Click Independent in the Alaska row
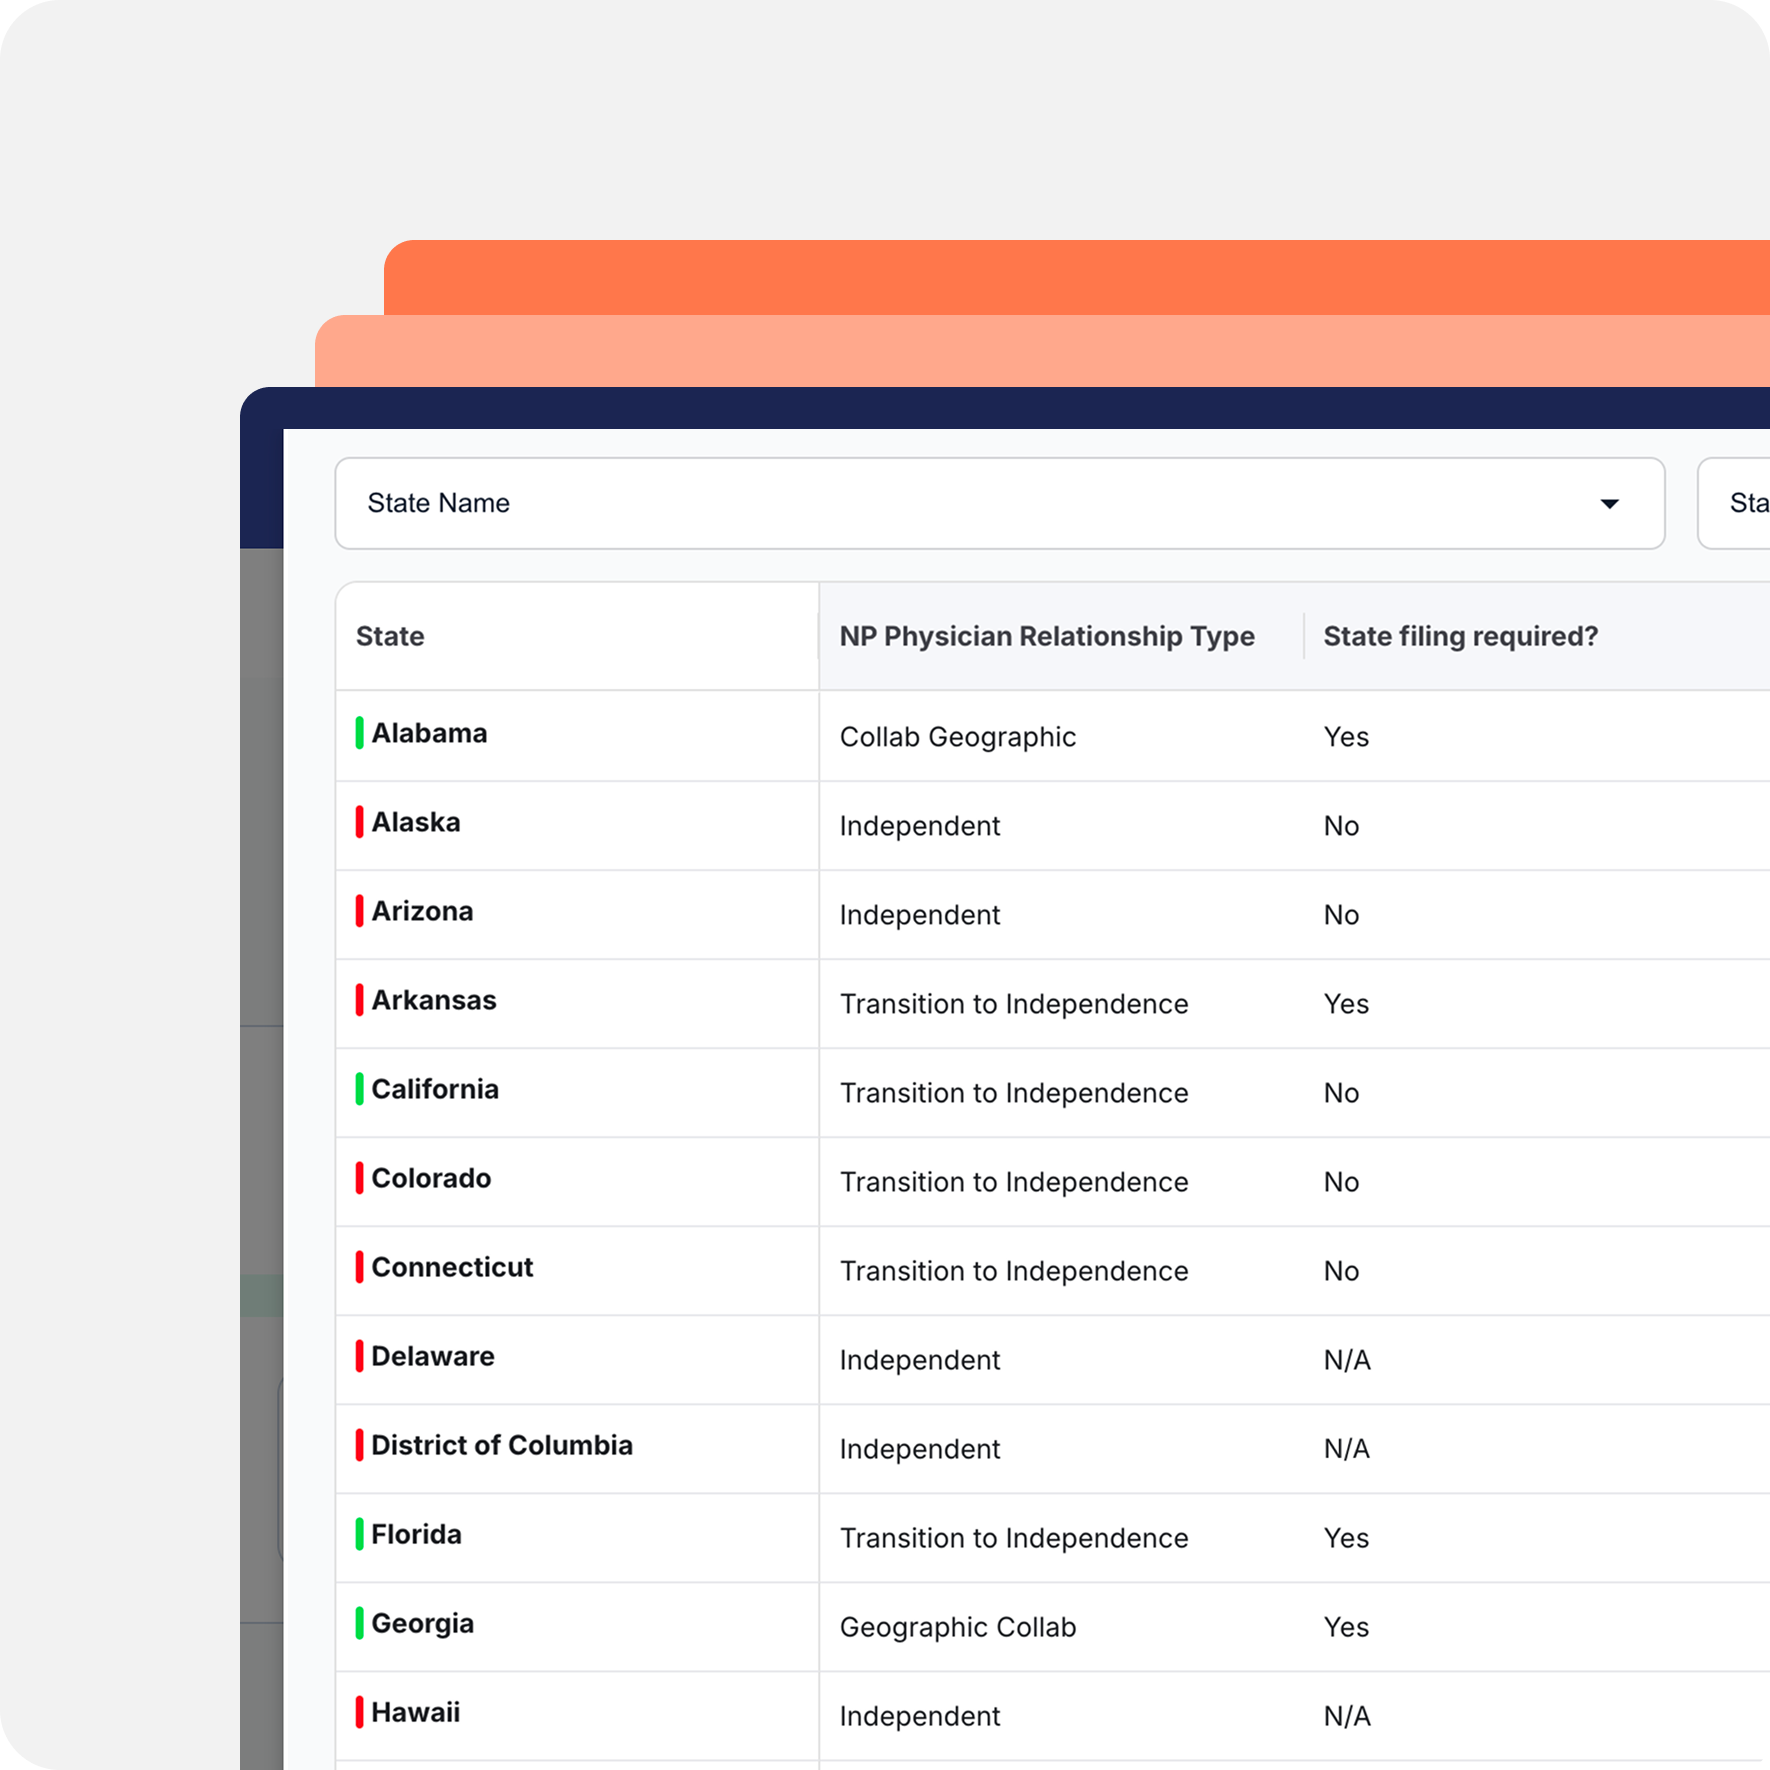This screenshot has width=1770, height=1770. [920, 826]
